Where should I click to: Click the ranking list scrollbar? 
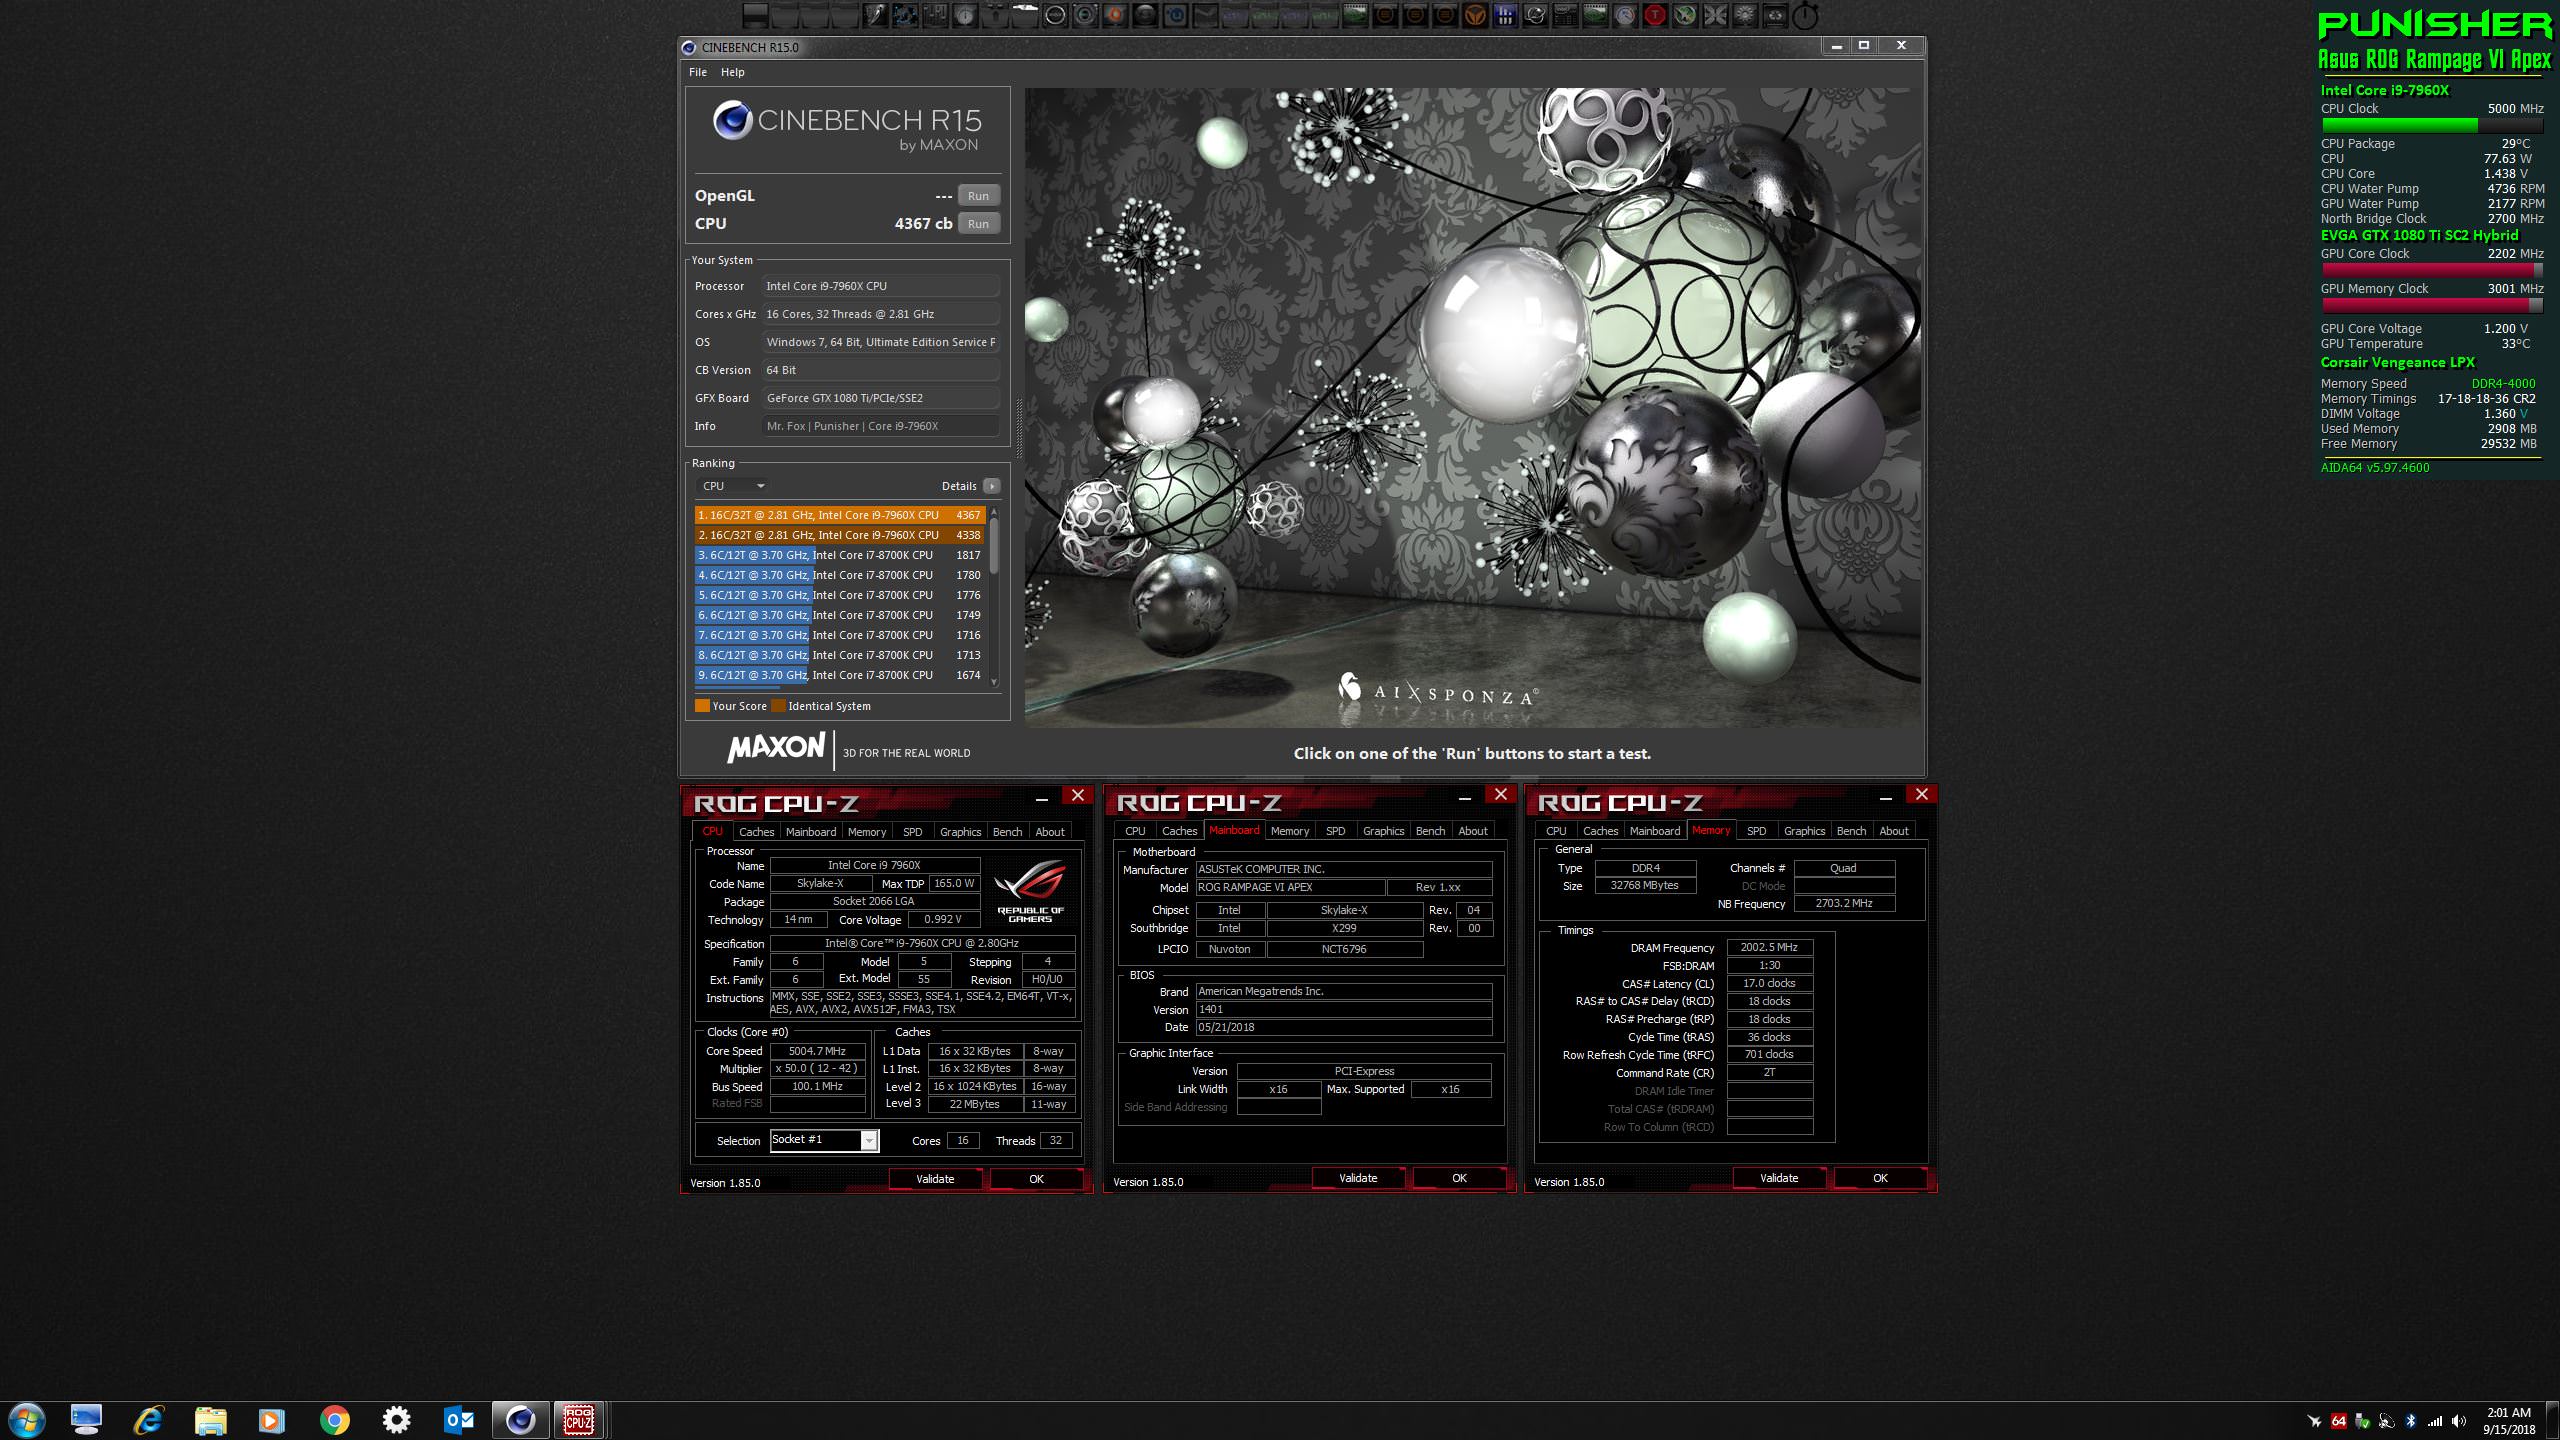tap(994, 546)
